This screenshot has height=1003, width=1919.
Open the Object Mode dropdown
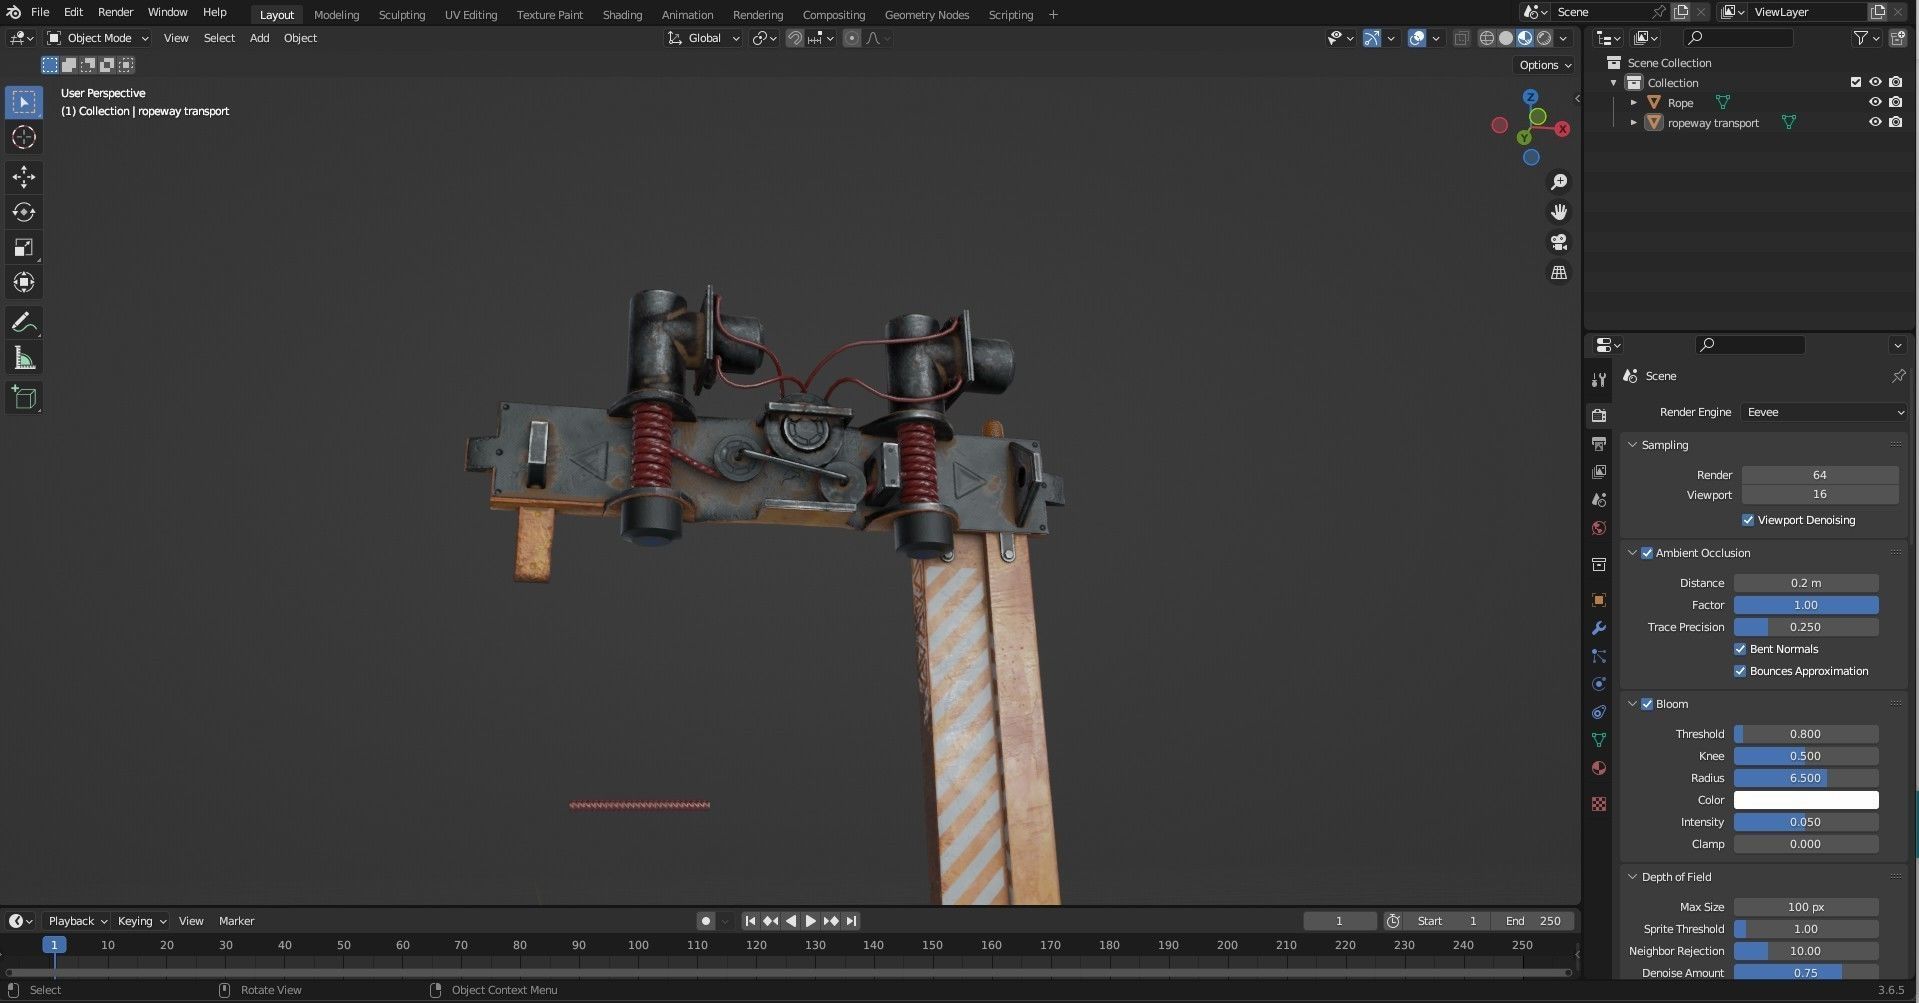pyautogui.click(x=98, y=38)
